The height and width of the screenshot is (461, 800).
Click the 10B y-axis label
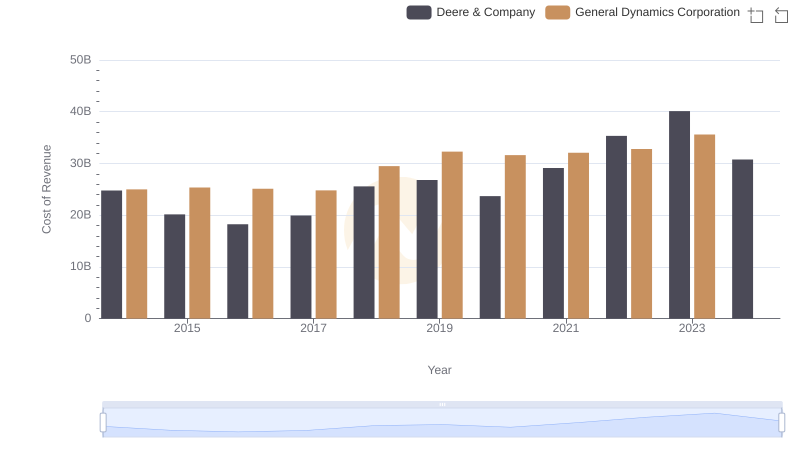pyautogui.click(x=81, y=266)
